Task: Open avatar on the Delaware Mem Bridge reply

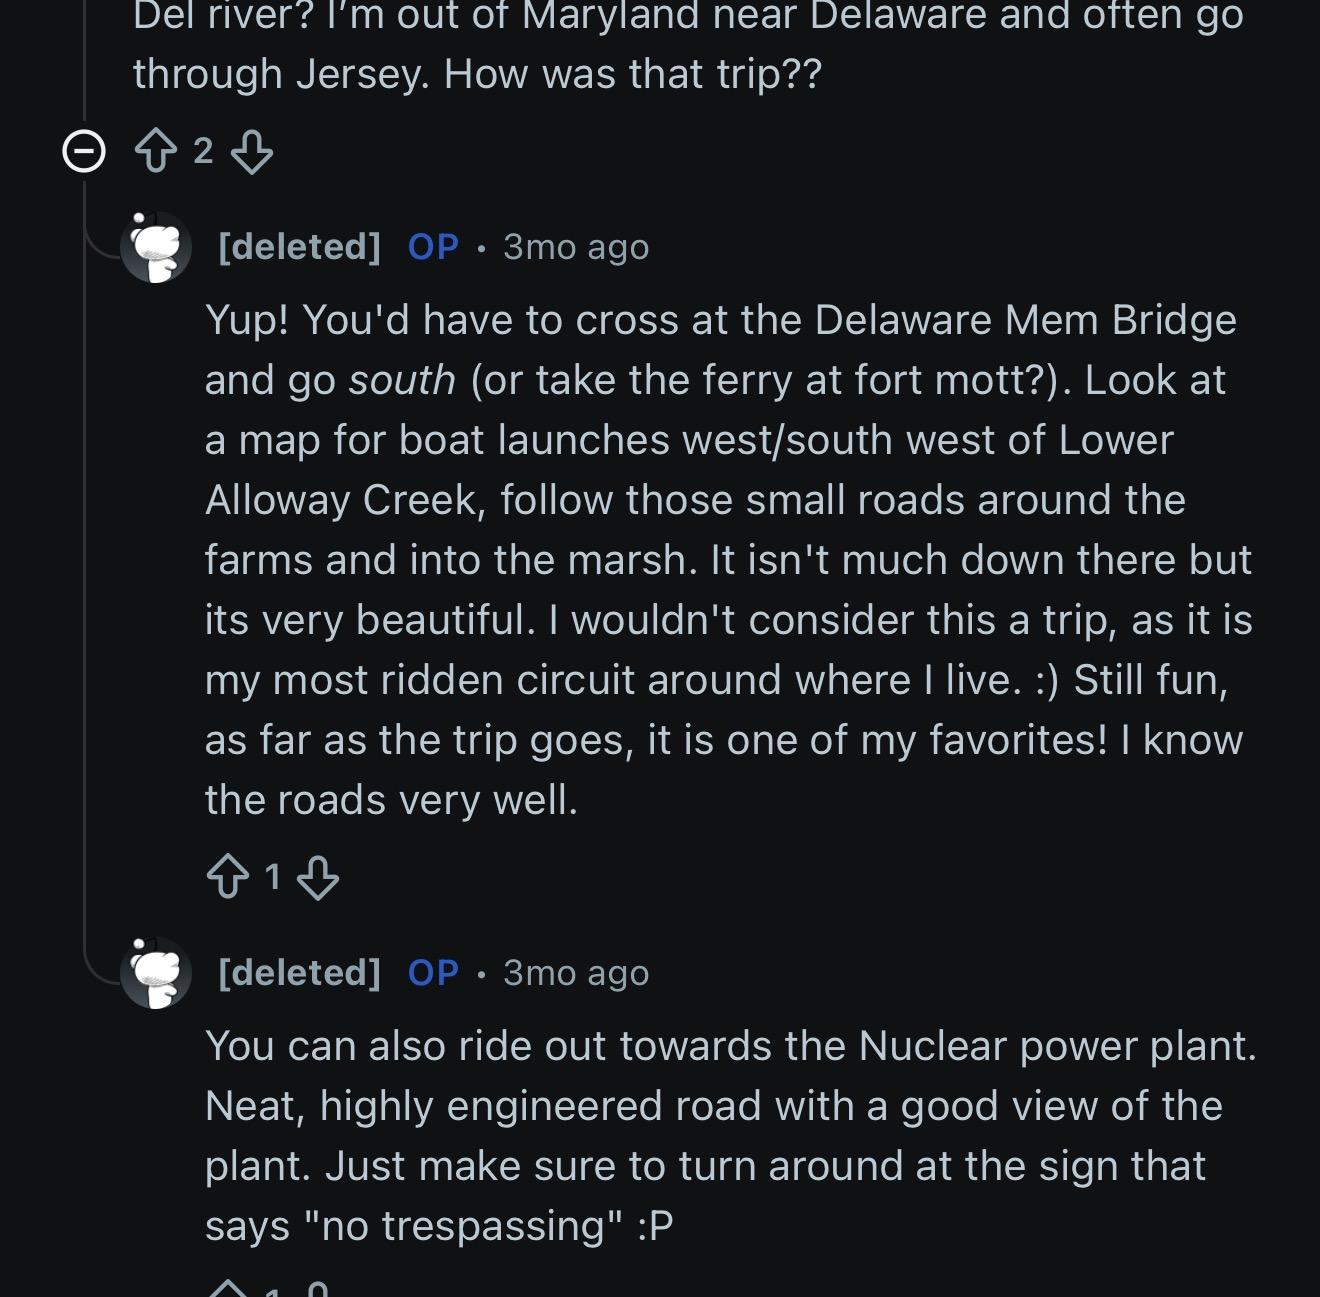Action: pos(156,247)
